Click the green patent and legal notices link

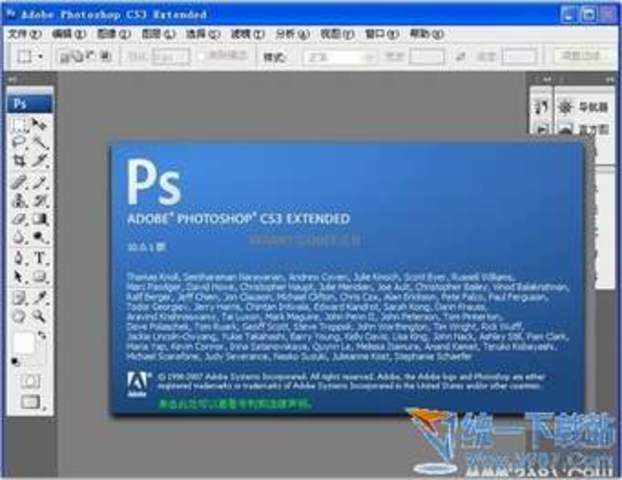235,403
